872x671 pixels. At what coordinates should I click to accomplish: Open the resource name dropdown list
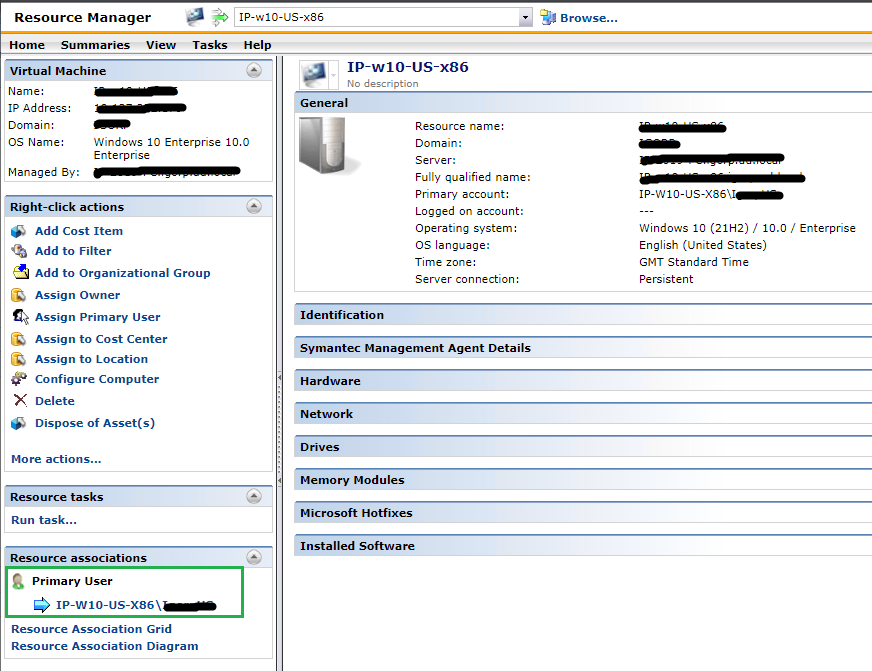tap(525, 18)
